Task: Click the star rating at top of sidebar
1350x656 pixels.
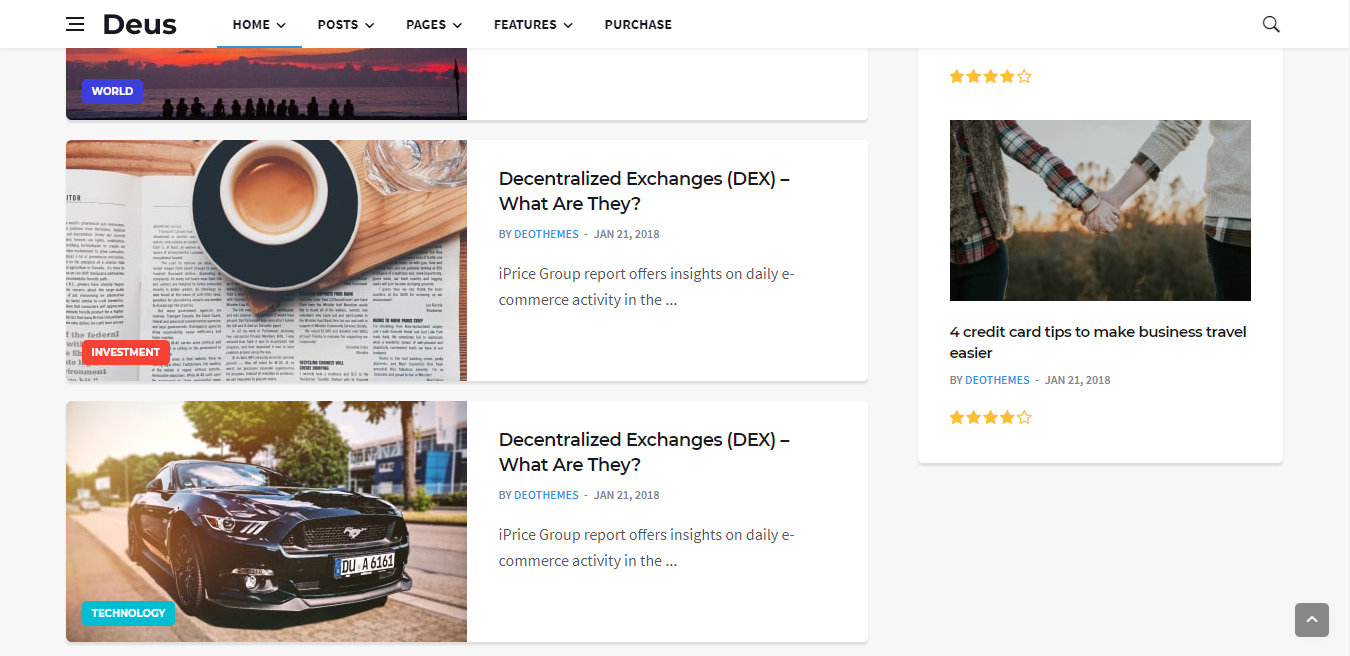Action: 989,76
